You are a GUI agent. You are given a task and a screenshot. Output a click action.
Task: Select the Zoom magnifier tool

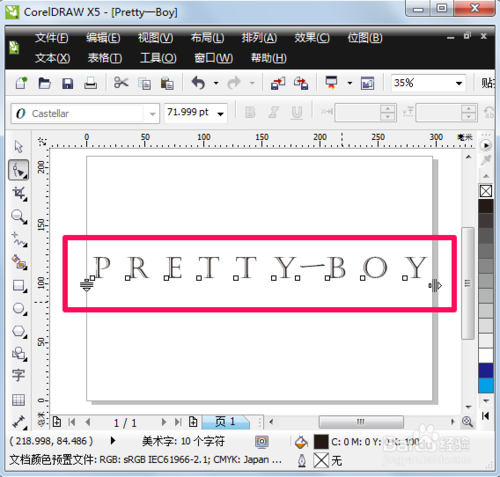[x=19, y=217]
